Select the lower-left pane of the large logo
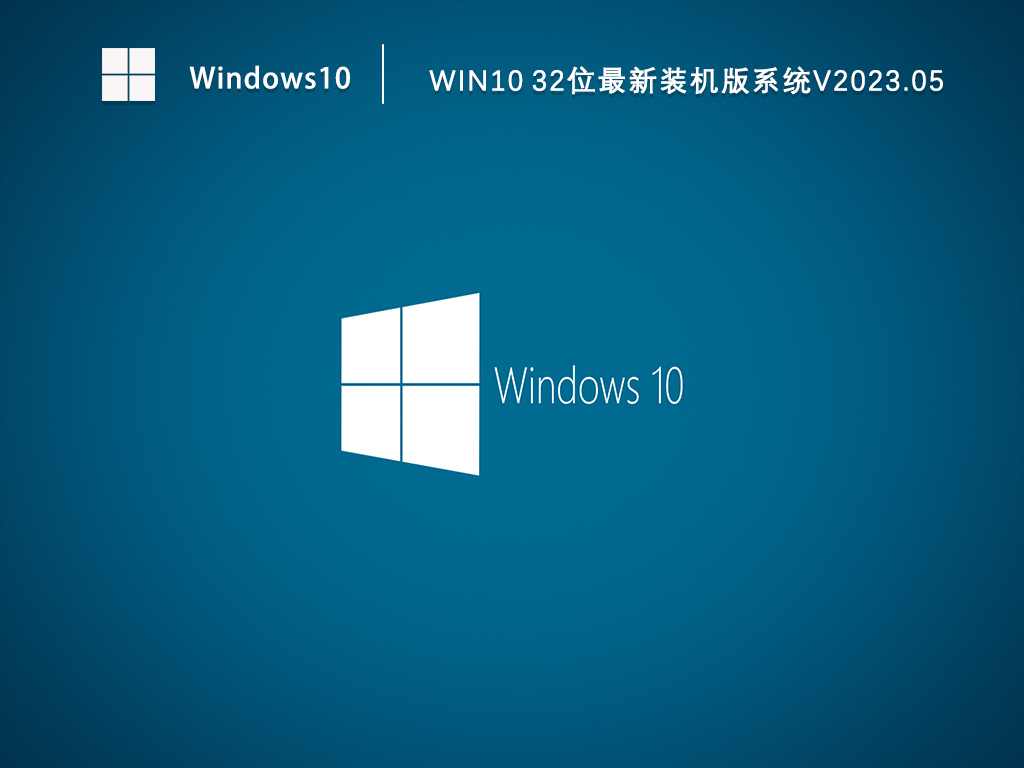 371,421
